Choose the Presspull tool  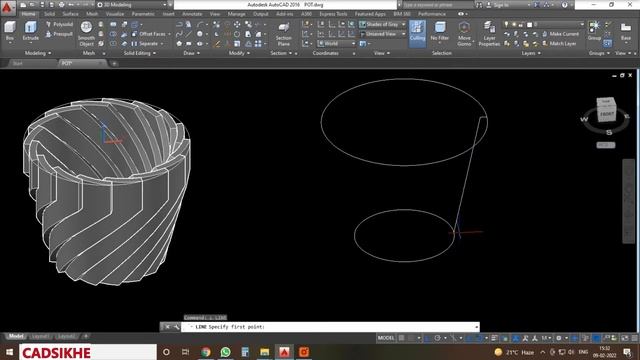(x=59, y=34)
